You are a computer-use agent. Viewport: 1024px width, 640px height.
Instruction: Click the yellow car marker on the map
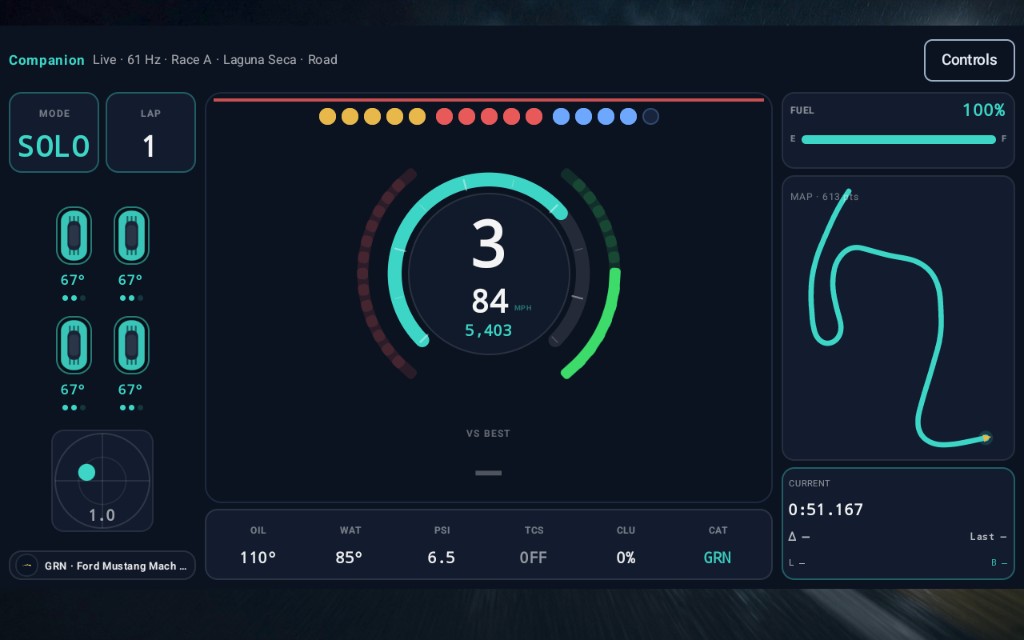pos(986,438)
